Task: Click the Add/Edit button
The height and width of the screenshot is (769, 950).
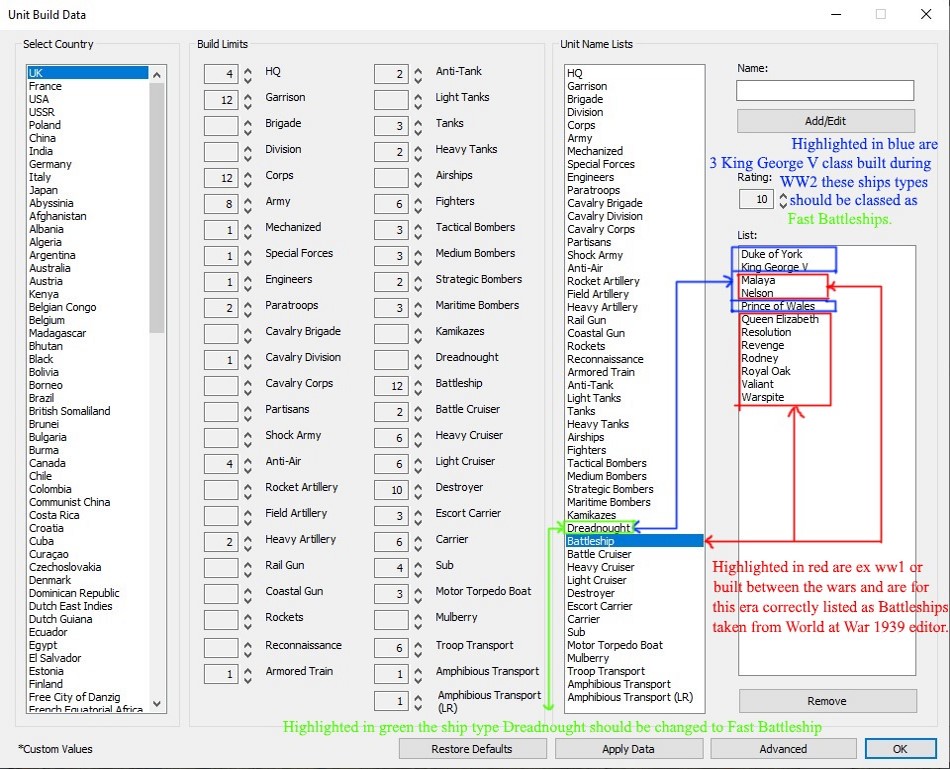Action: click(825, 121)
